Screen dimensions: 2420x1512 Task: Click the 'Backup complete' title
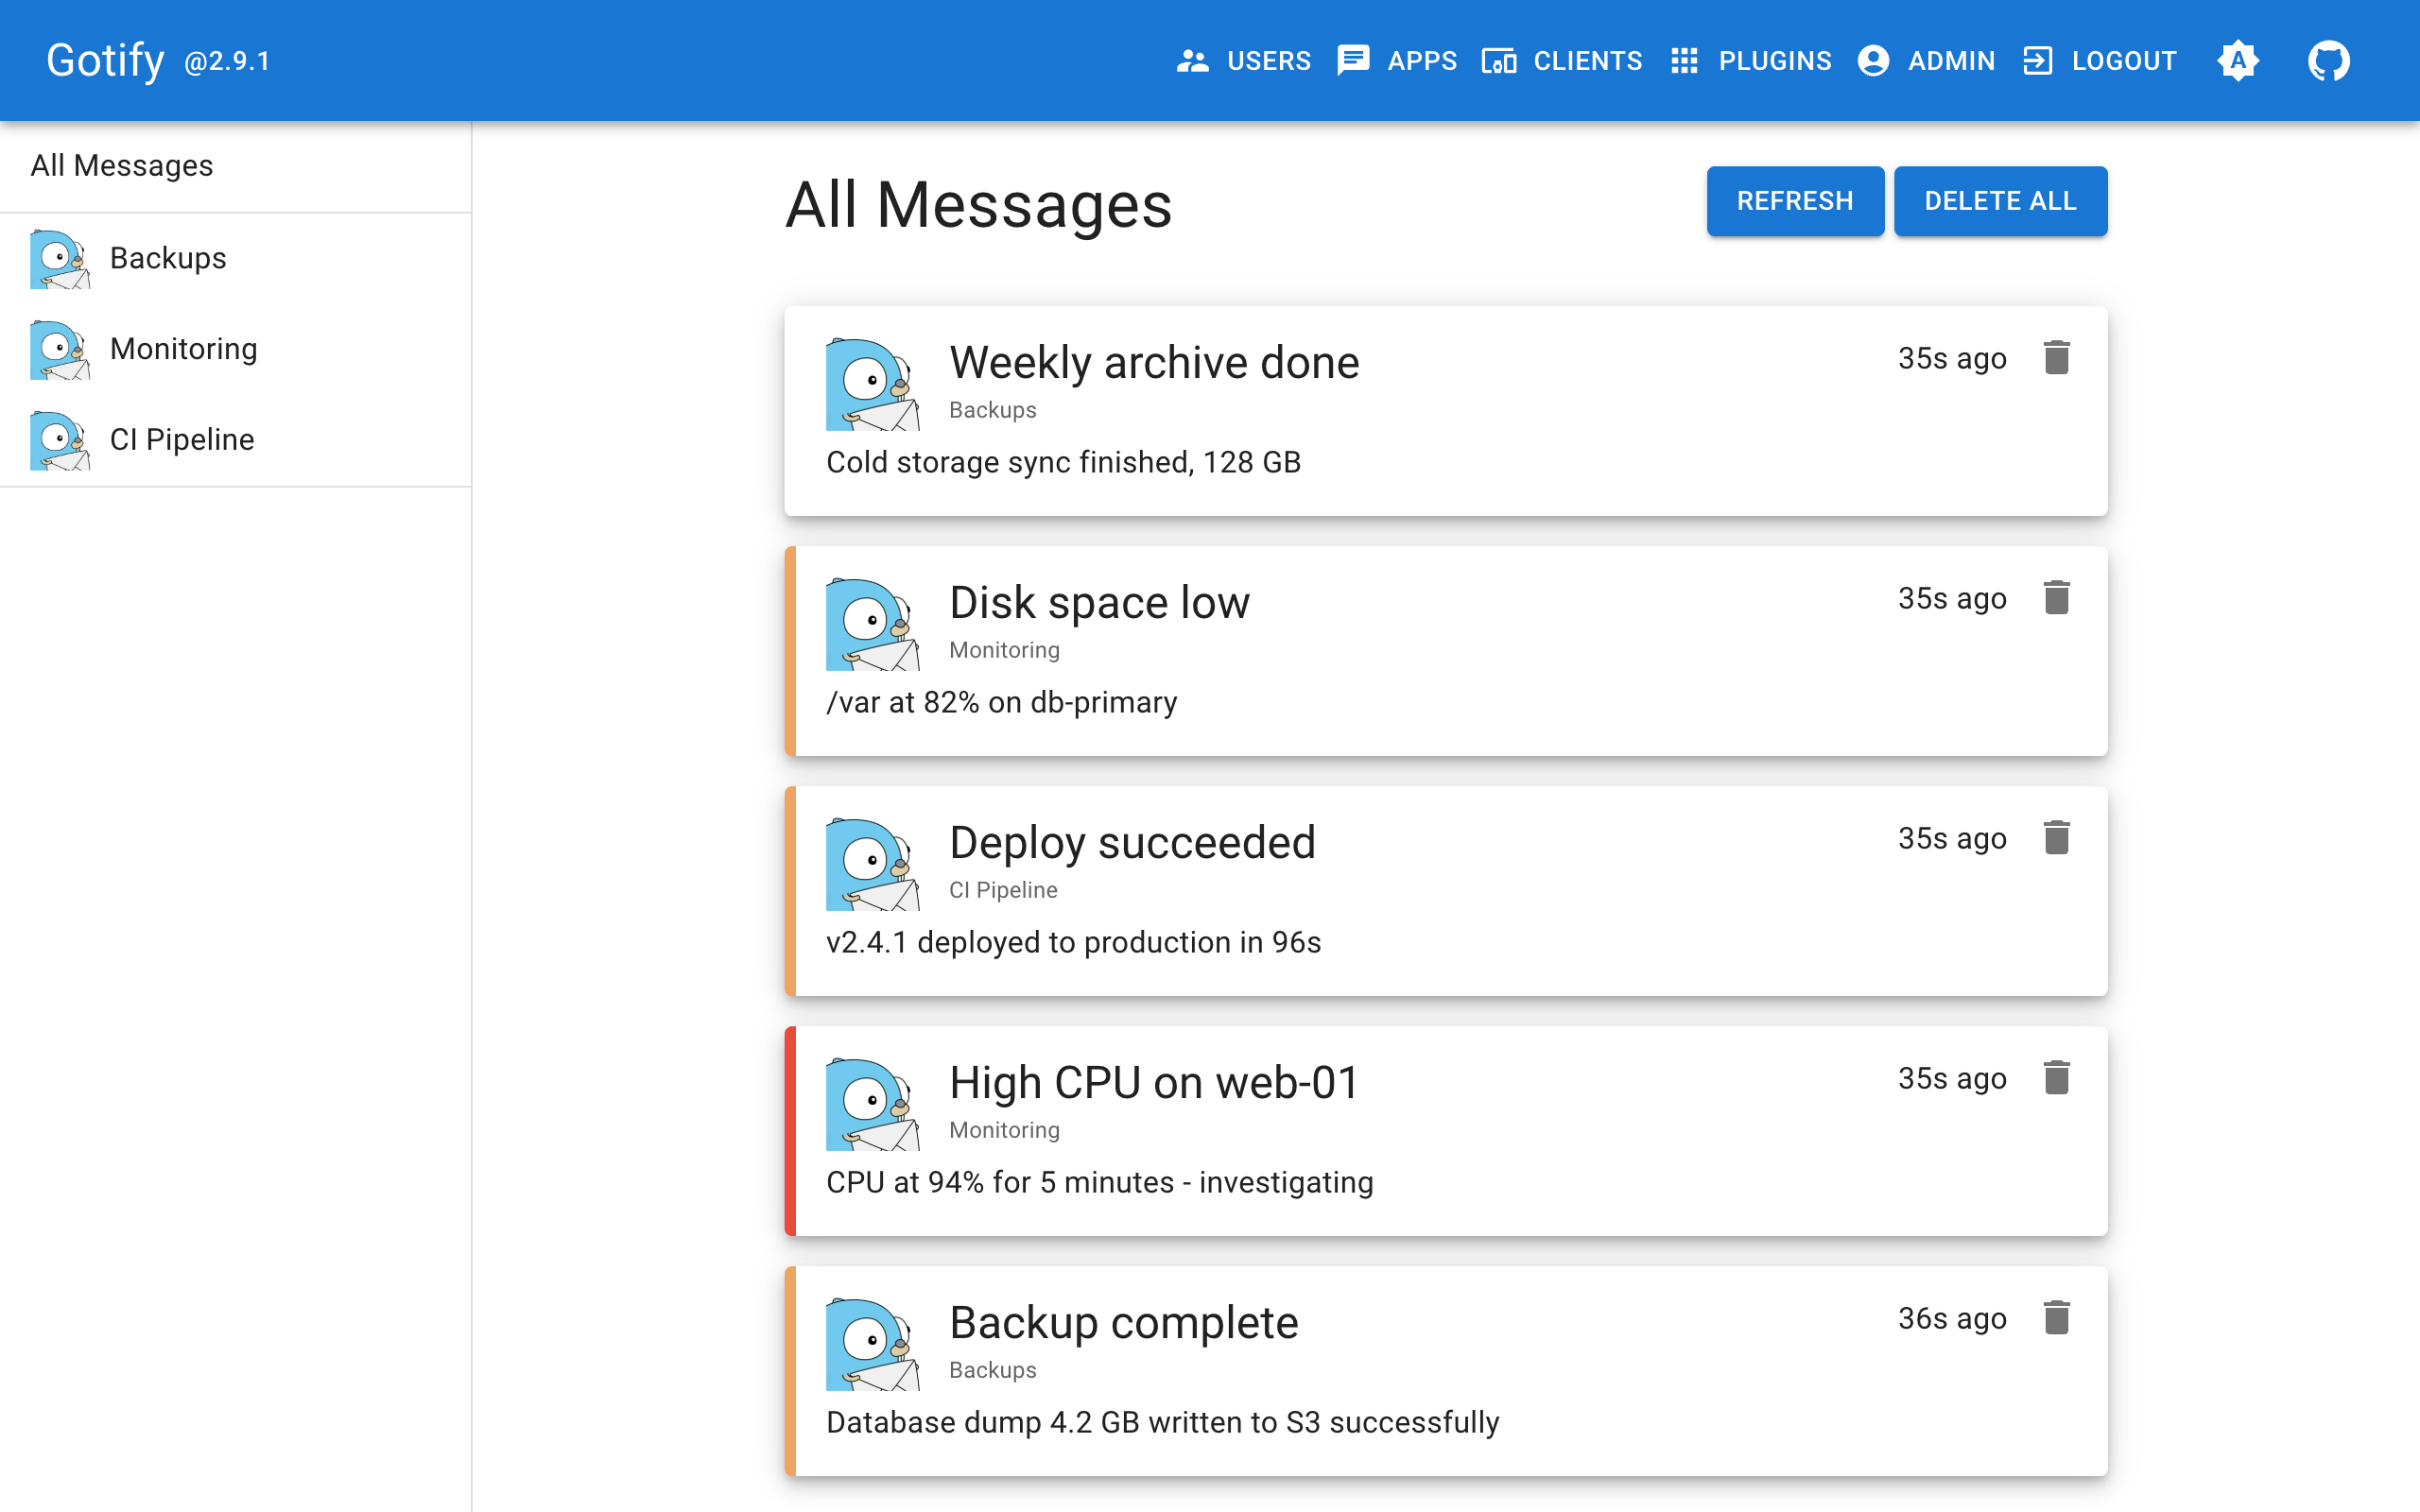(1123, 1323)
